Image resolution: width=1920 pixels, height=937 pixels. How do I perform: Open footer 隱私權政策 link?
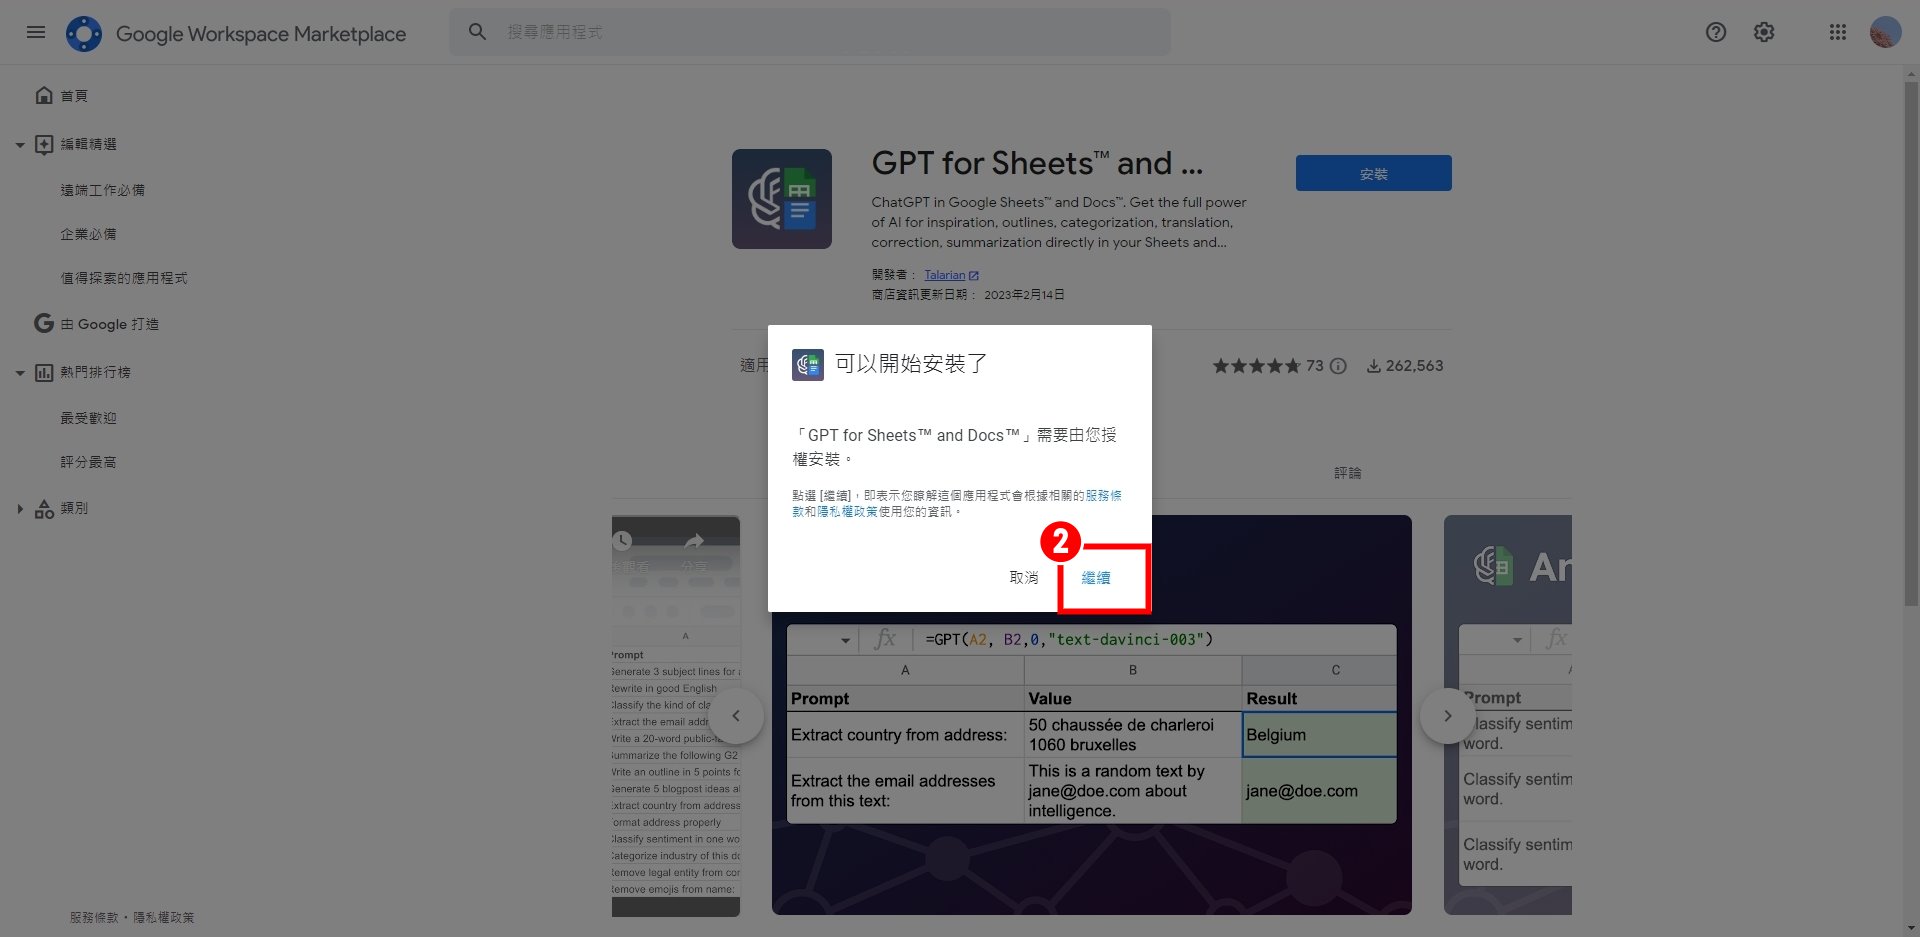(x=164, y=918)
